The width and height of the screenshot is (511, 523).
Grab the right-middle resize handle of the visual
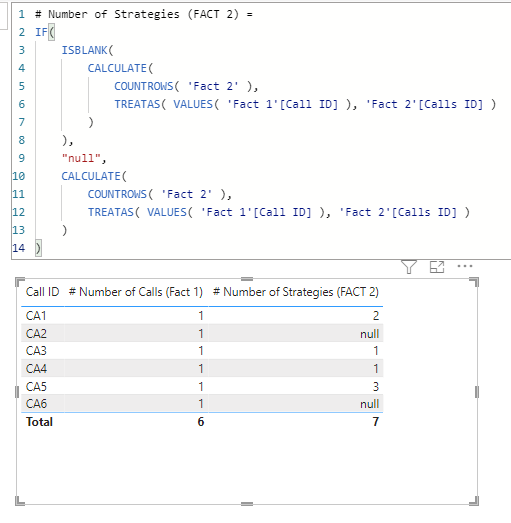click(477, 392)
